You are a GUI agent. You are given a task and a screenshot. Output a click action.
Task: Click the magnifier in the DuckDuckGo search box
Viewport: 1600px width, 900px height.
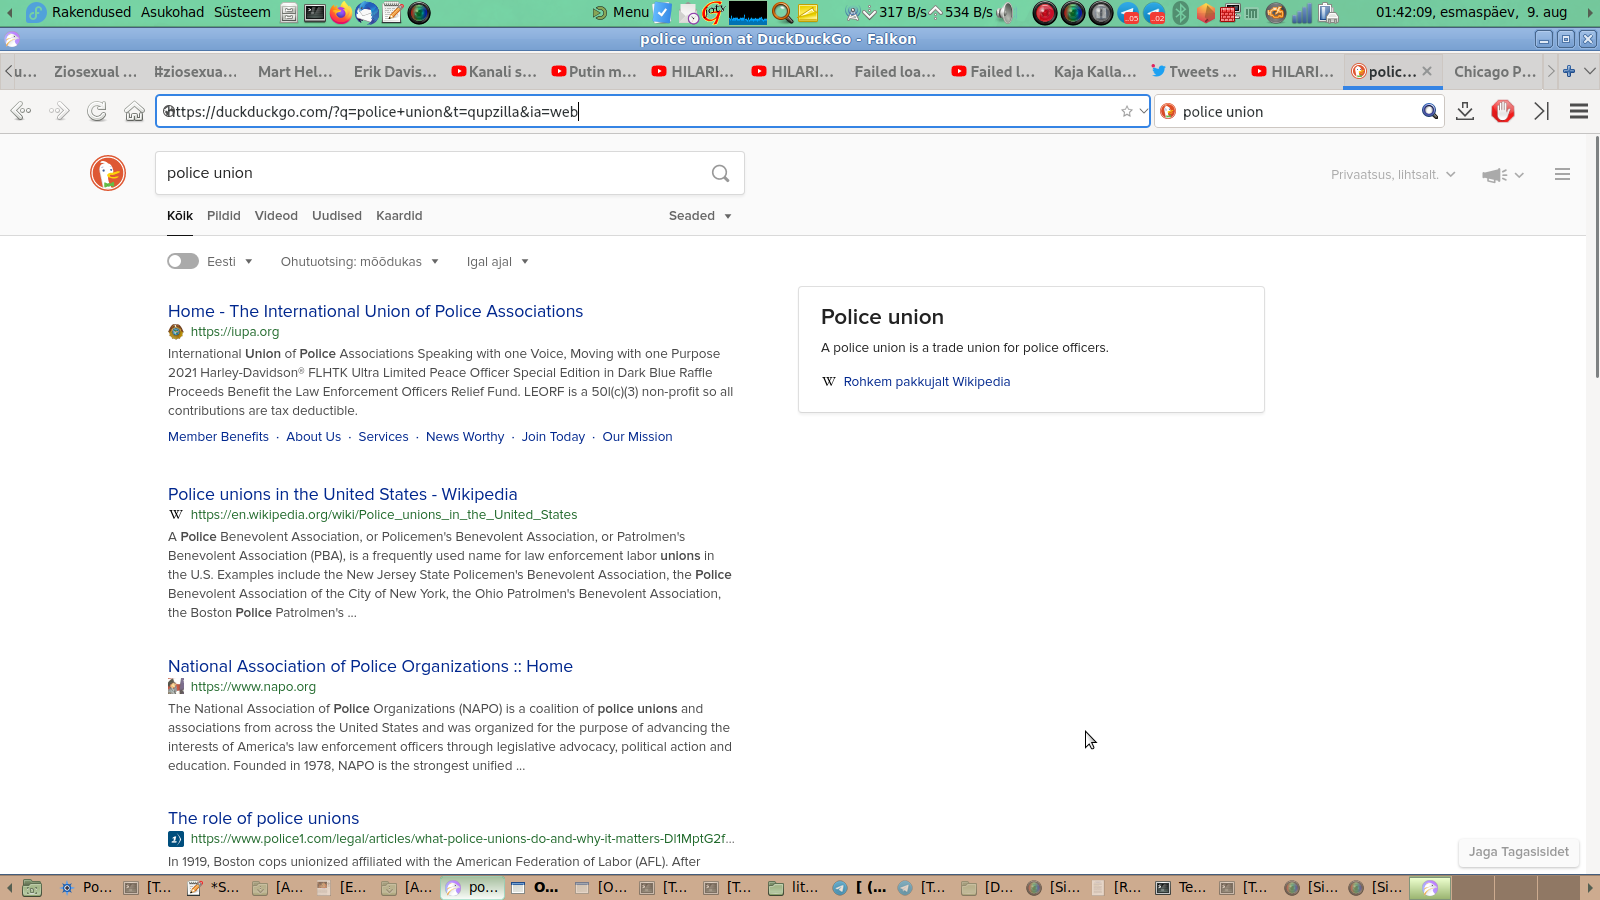coord(720,173)
